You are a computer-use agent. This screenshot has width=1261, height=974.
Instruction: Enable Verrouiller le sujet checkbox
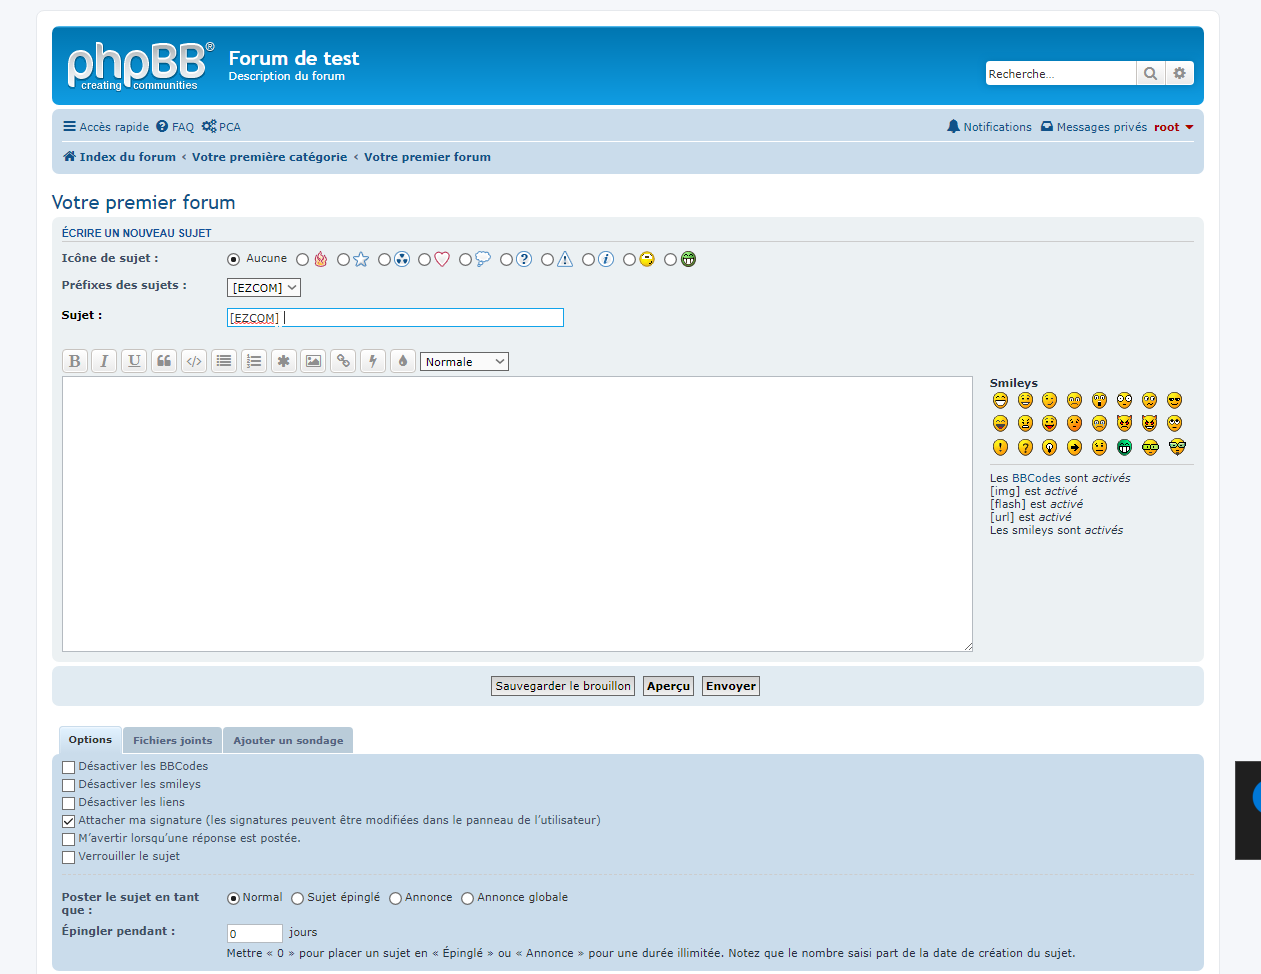tap(69, 857)
